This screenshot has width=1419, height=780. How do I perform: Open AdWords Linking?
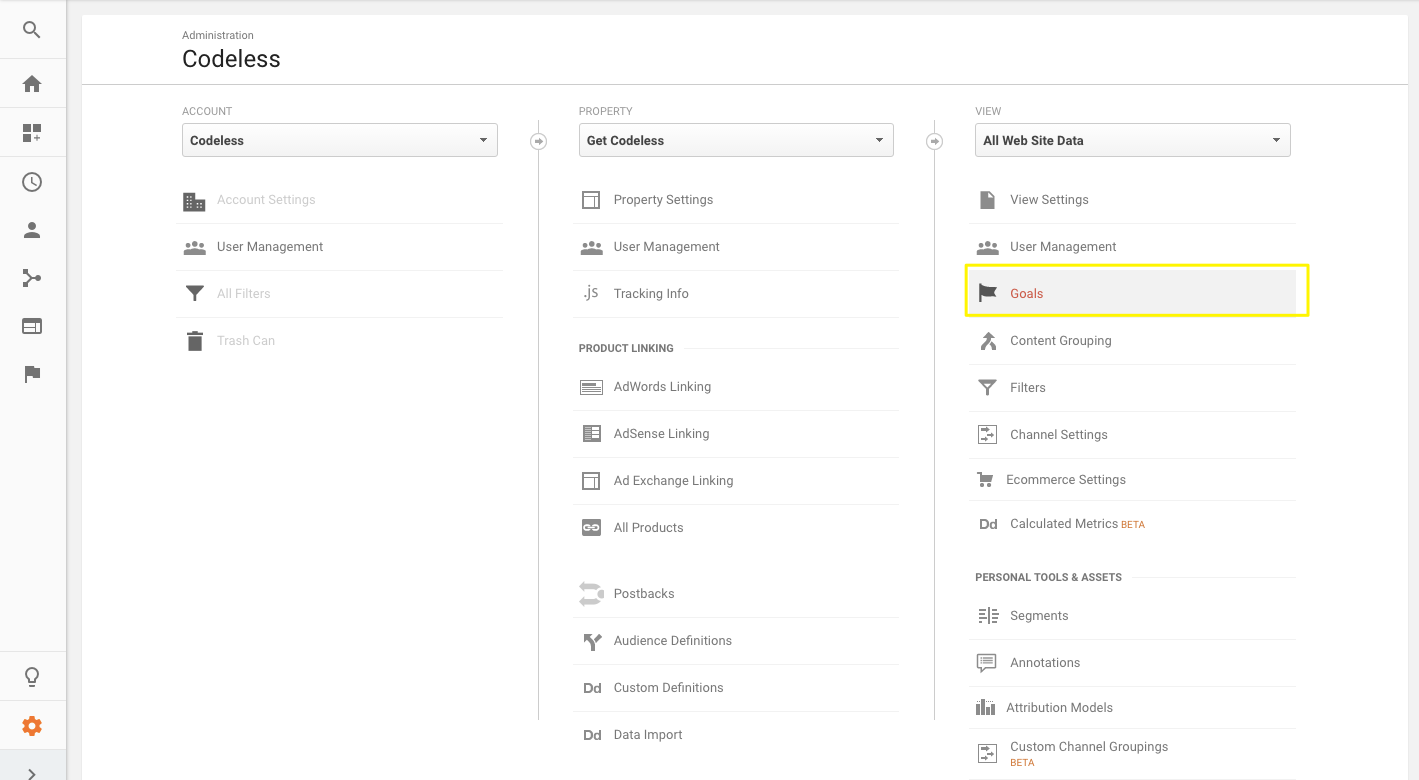click(662, 387)
